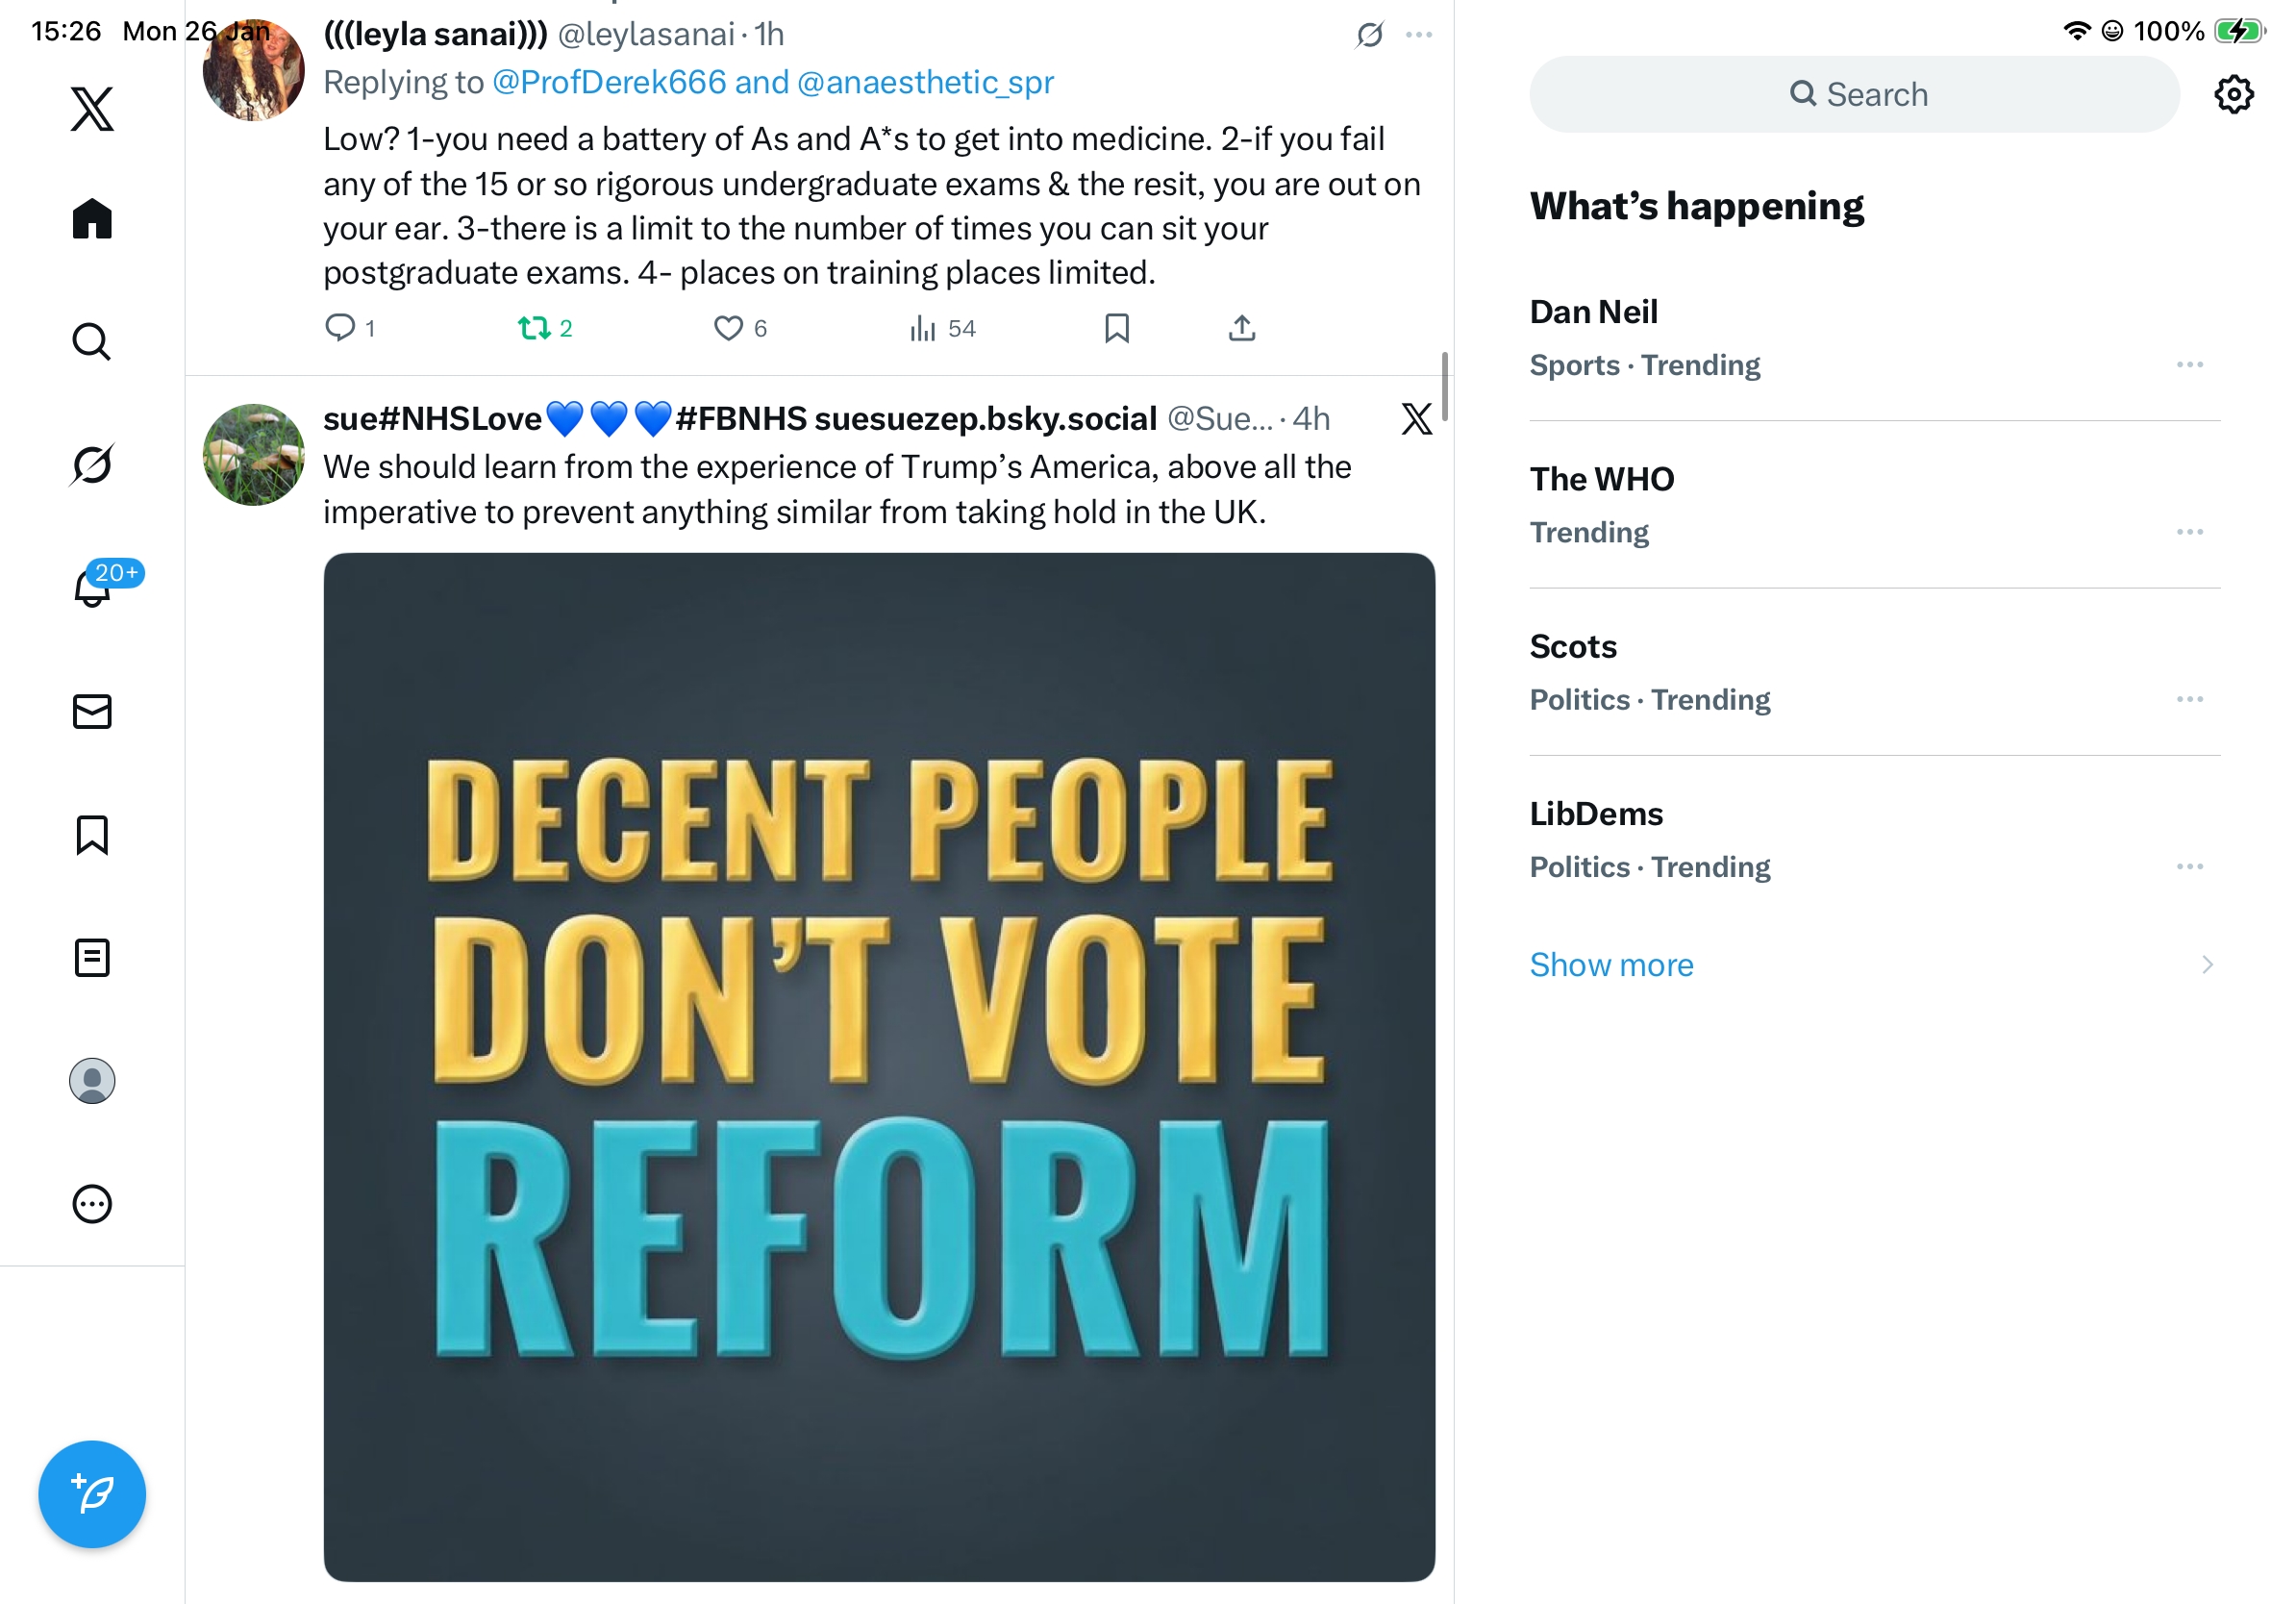Open trends settings gear icon

point(2233,95)
